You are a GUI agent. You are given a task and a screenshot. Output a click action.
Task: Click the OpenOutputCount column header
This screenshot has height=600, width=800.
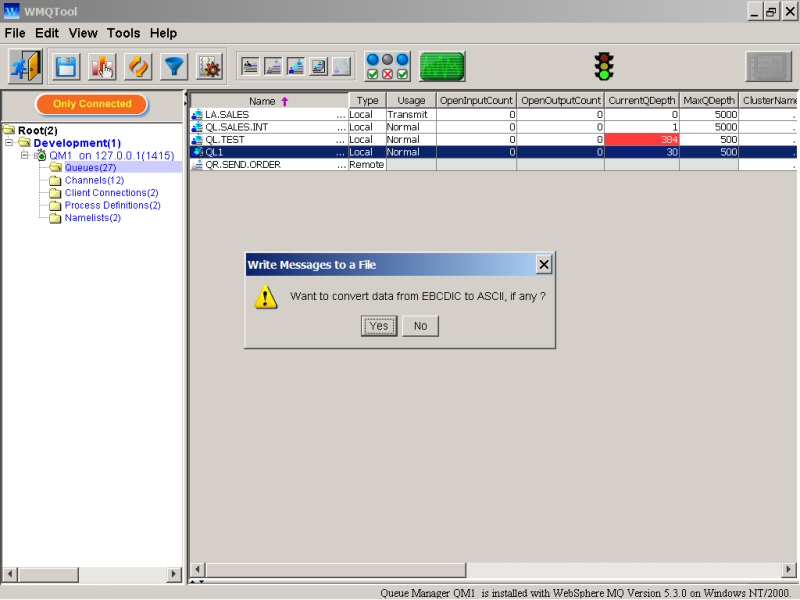pyautogui.click(x=561, y=101)
